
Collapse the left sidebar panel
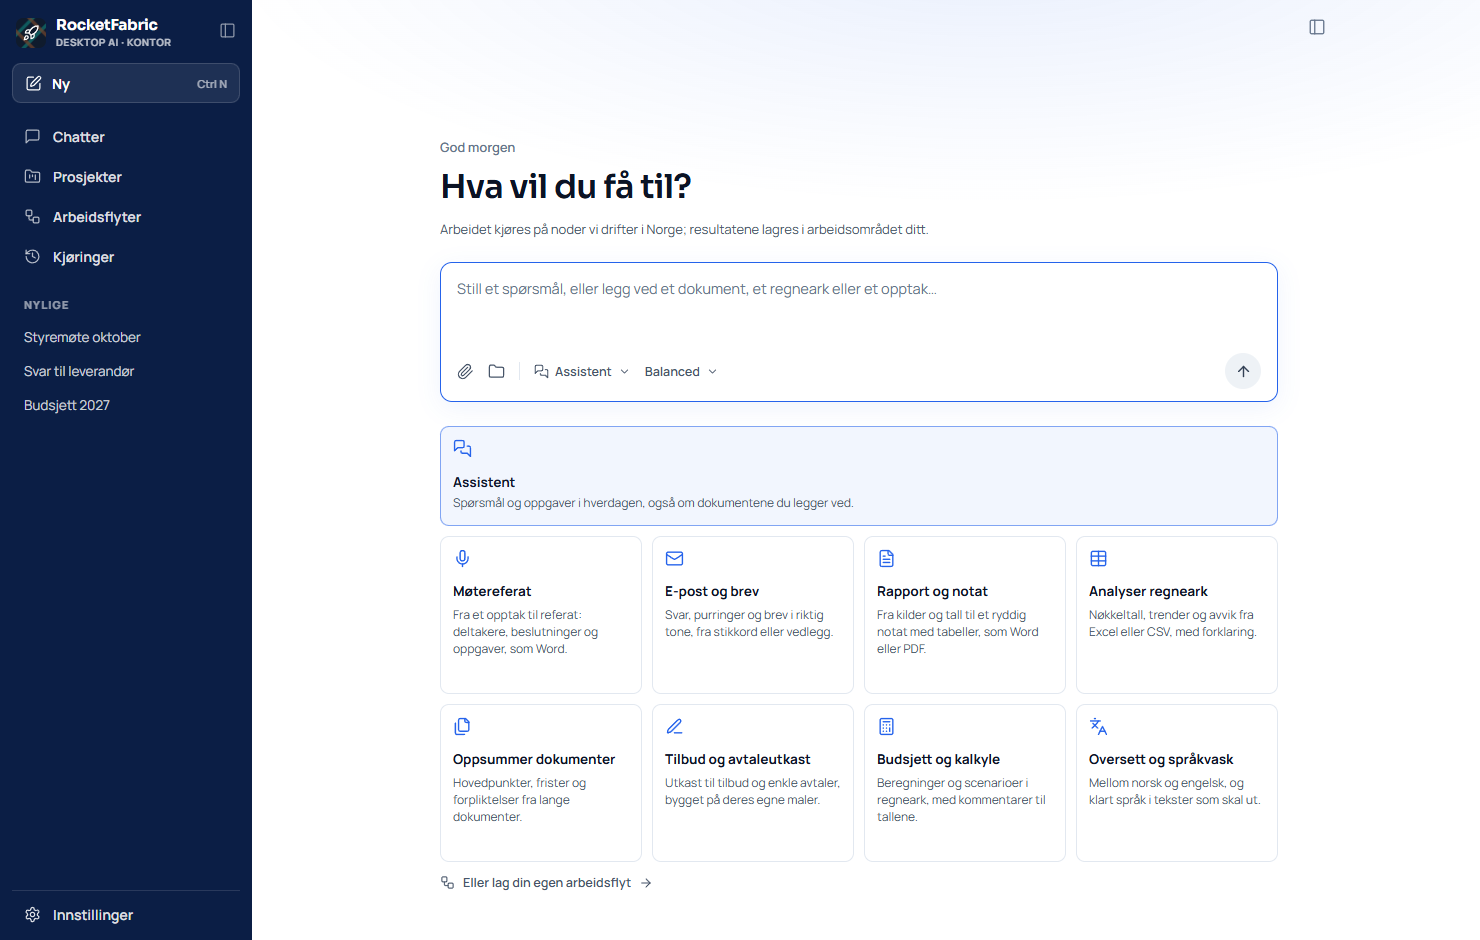point(227,31)
